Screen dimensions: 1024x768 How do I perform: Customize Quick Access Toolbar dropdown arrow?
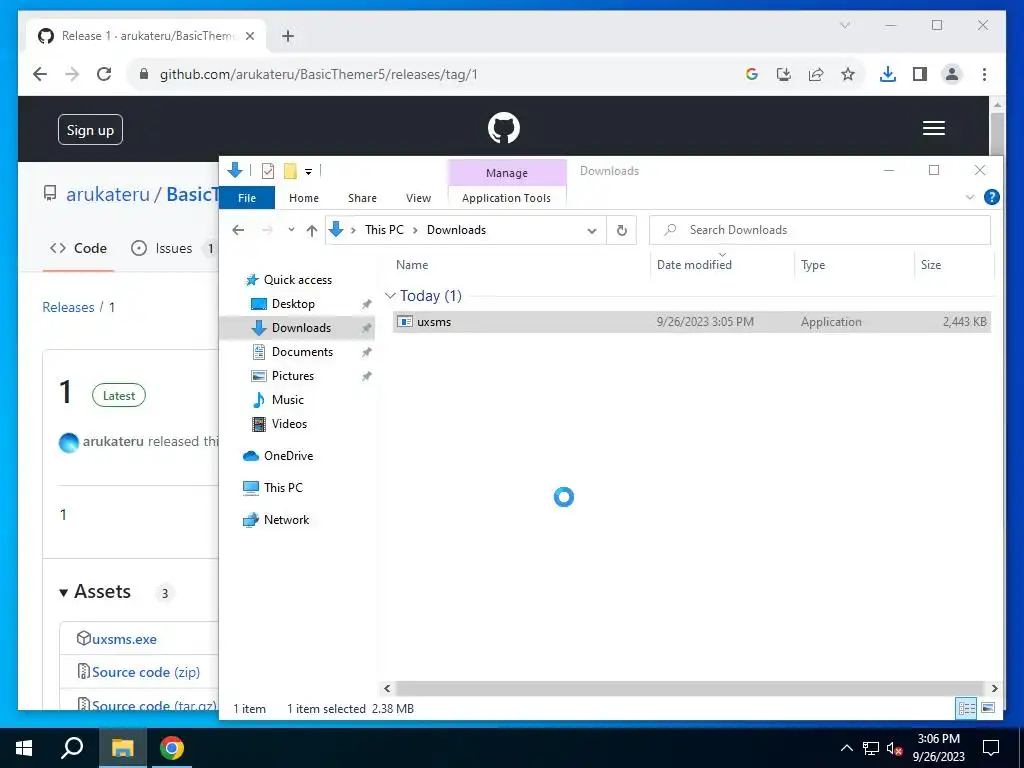click(308, 172)
